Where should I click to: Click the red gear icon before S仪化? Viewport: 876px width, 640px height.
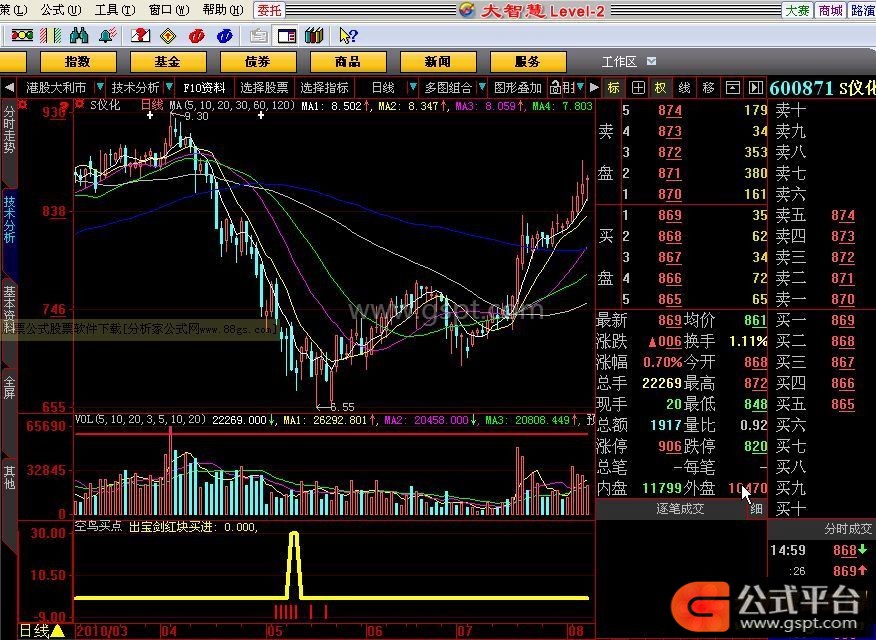tap(80, 104)
